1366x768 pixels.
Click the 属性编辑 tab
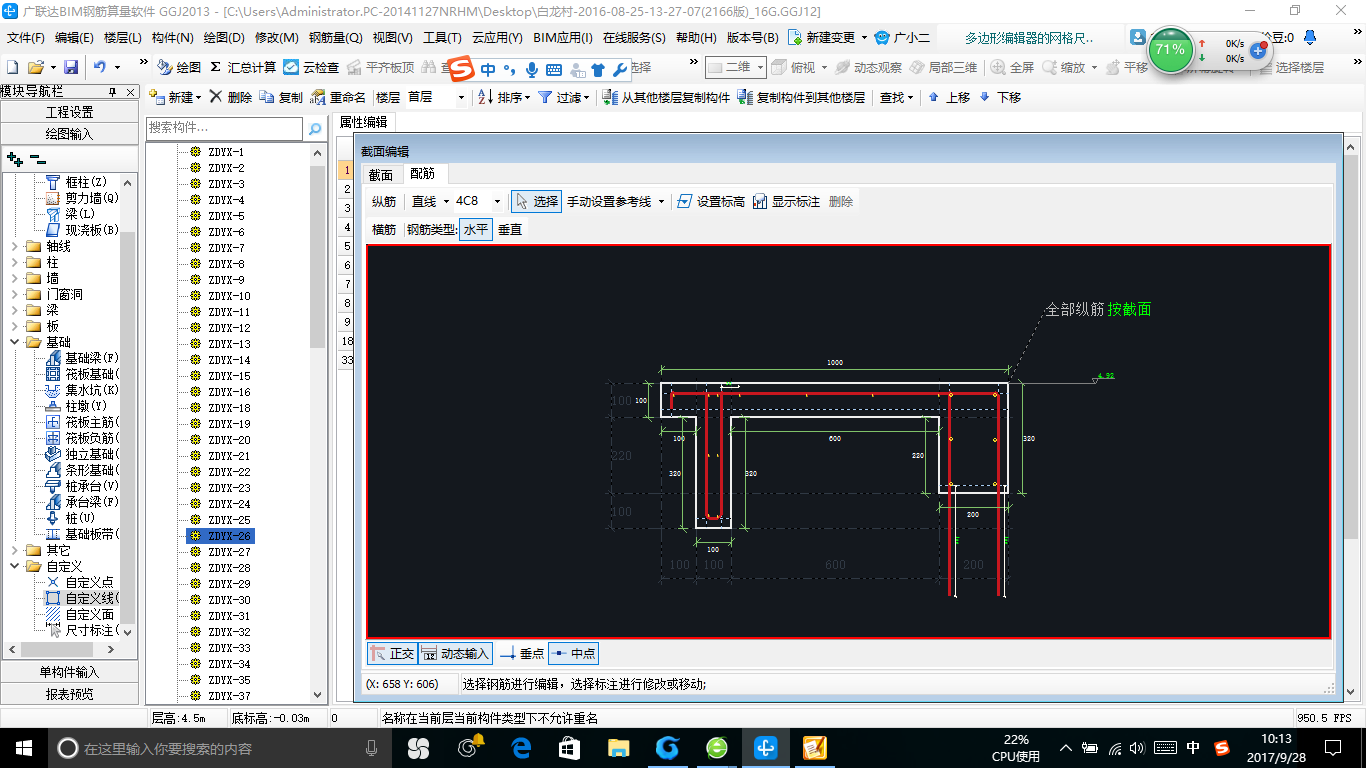(364, 122)
